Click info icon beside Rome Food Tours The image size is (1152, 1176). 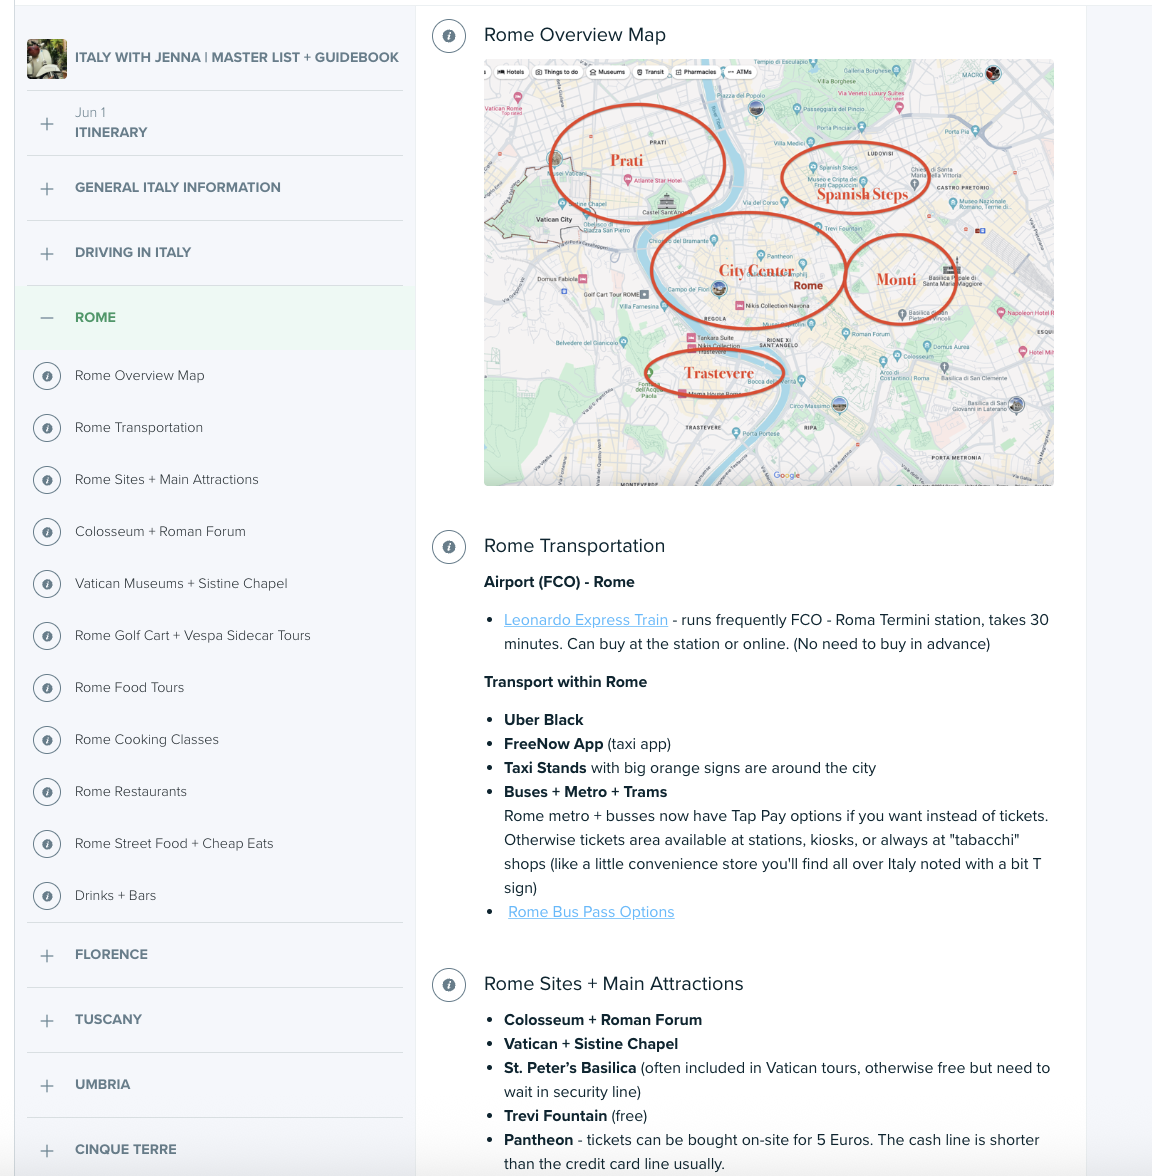47,688
